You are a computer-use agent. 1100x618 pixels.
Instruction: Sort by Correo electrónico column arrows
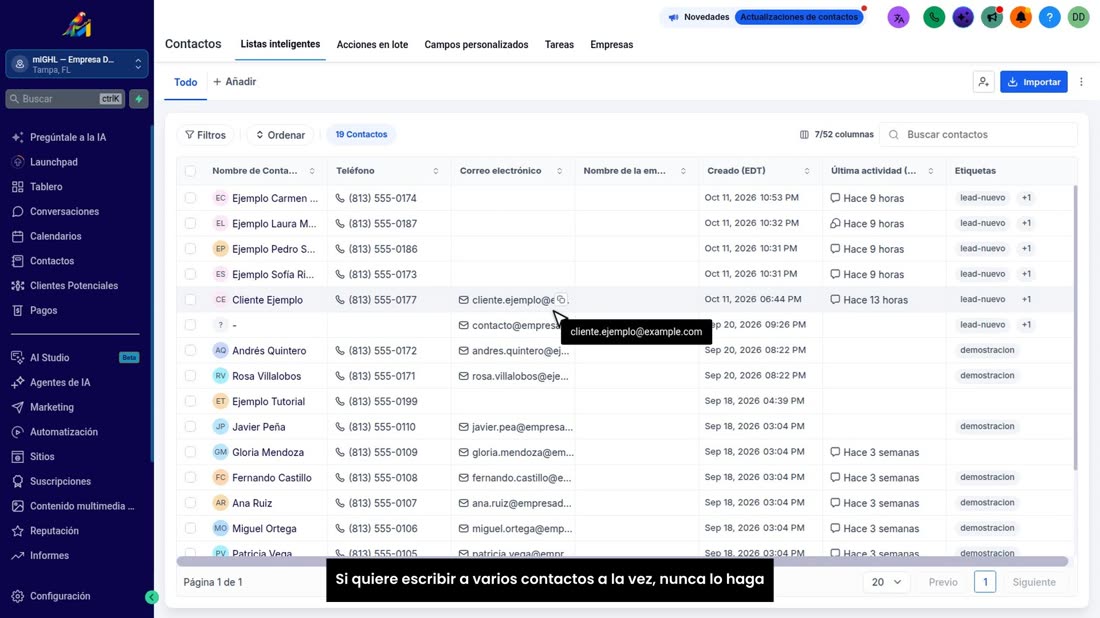pos(559,171)
